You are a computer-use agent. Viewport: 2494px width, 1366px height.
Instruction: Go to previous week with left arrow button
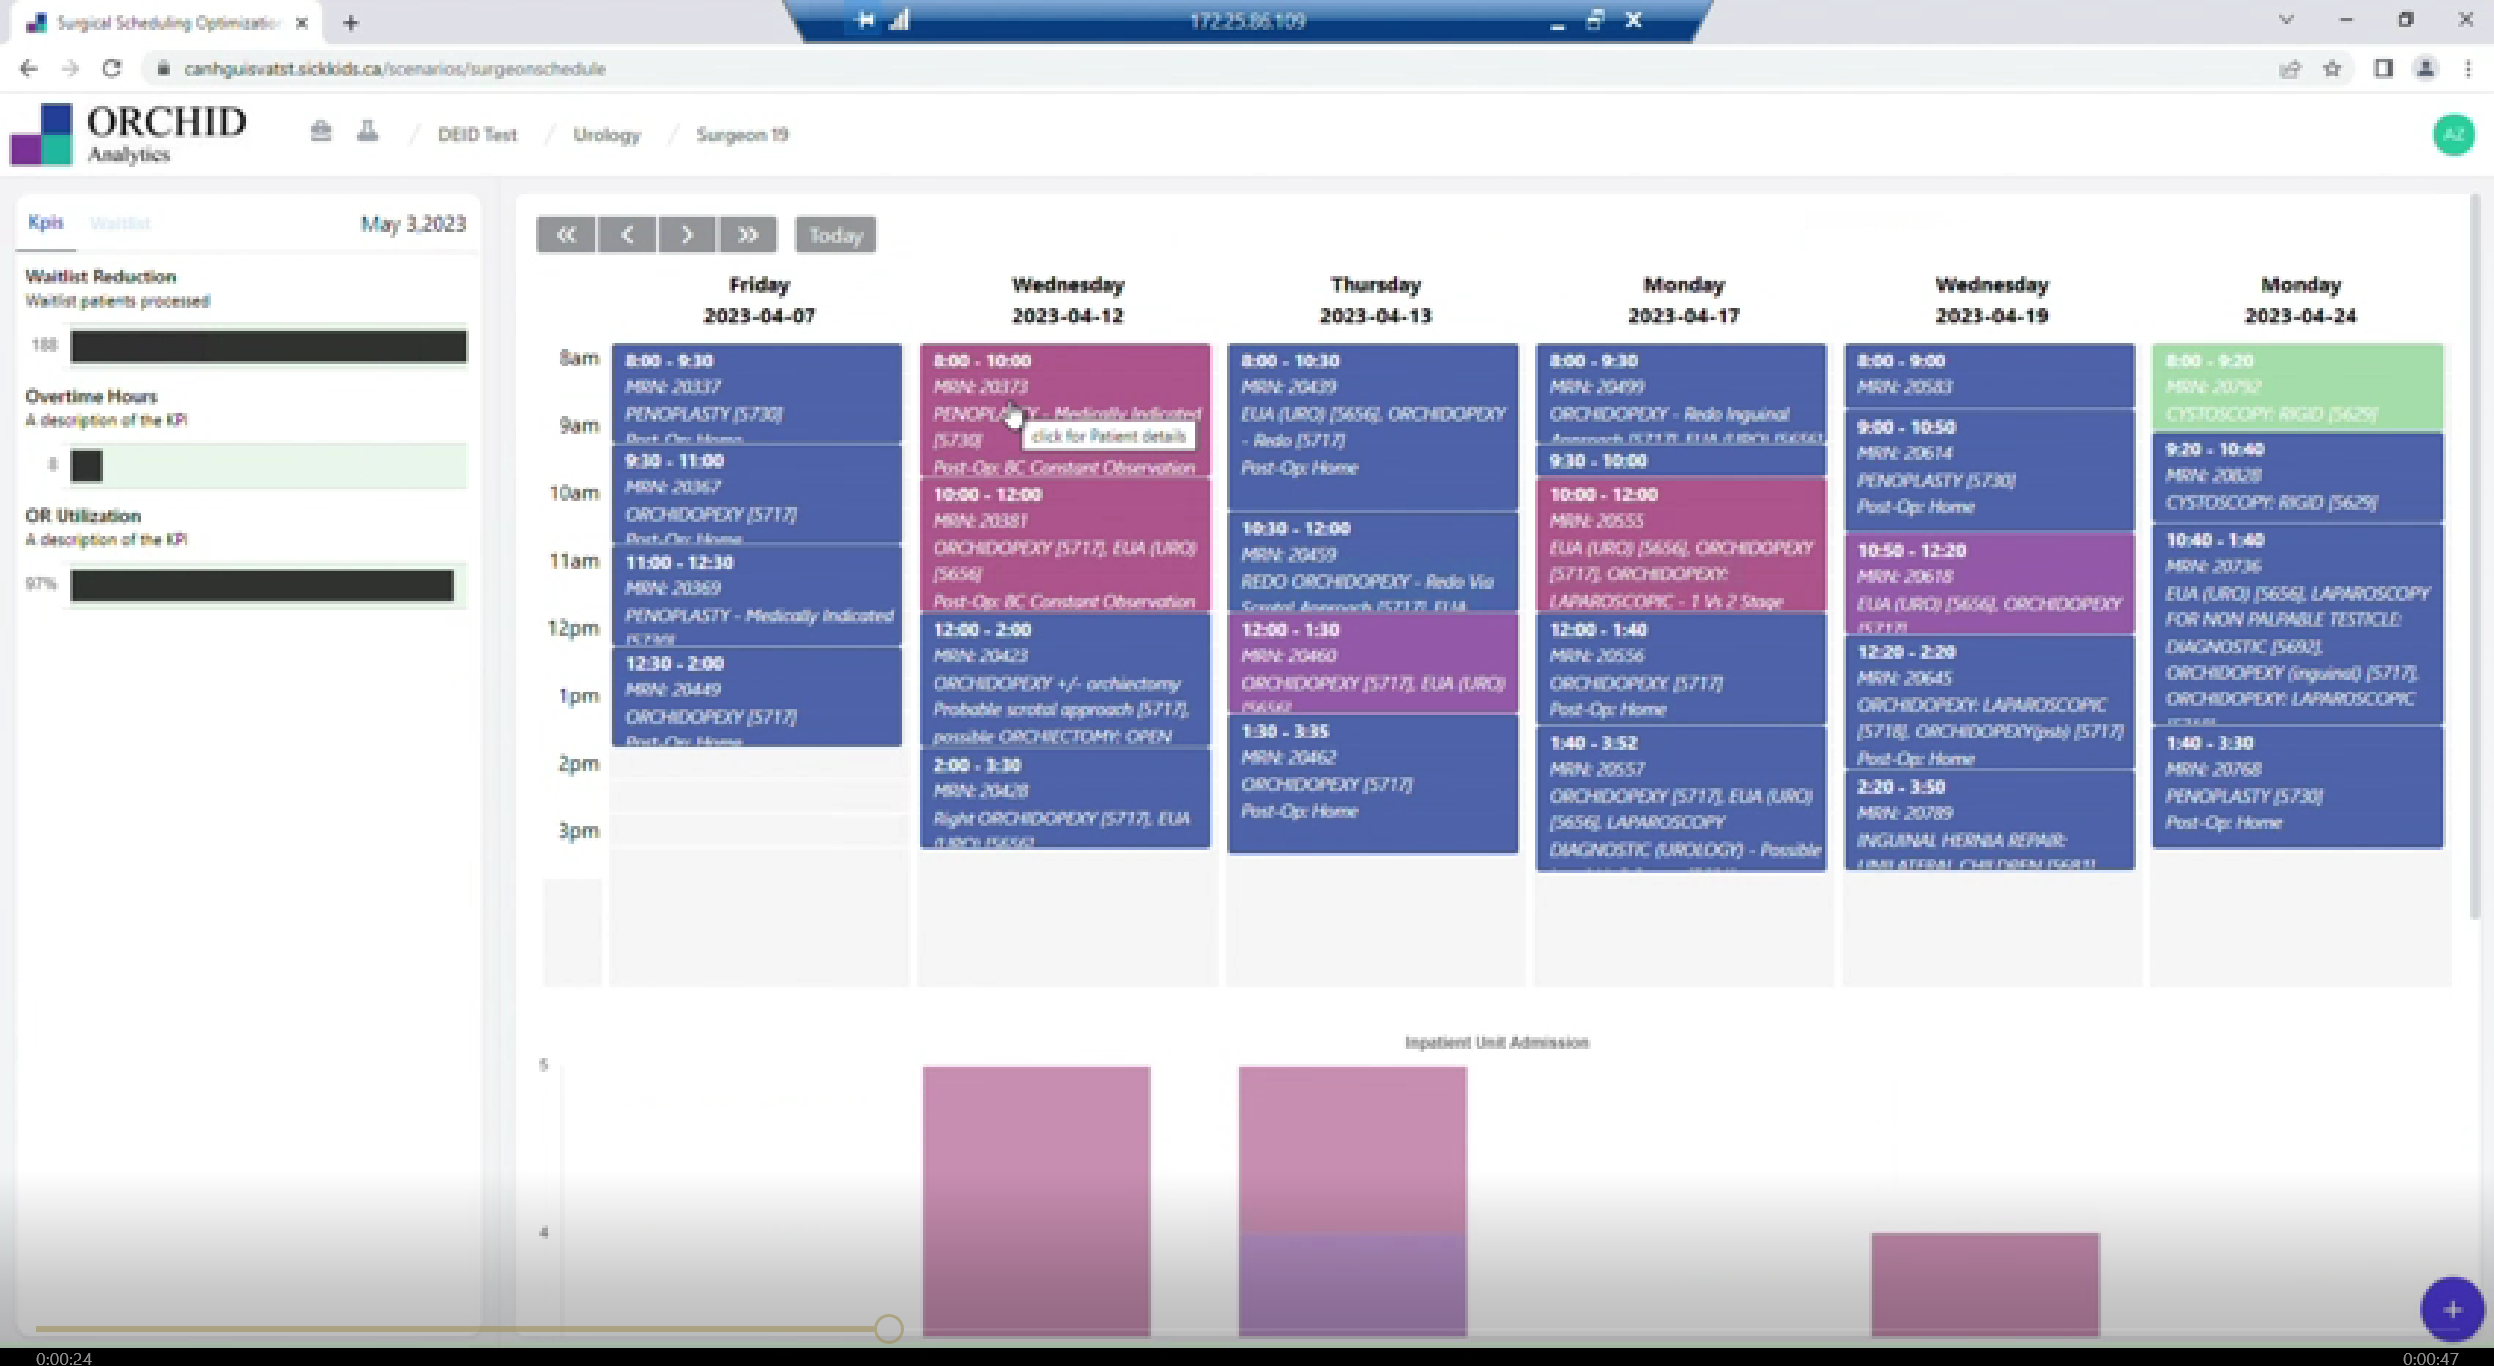626,234
